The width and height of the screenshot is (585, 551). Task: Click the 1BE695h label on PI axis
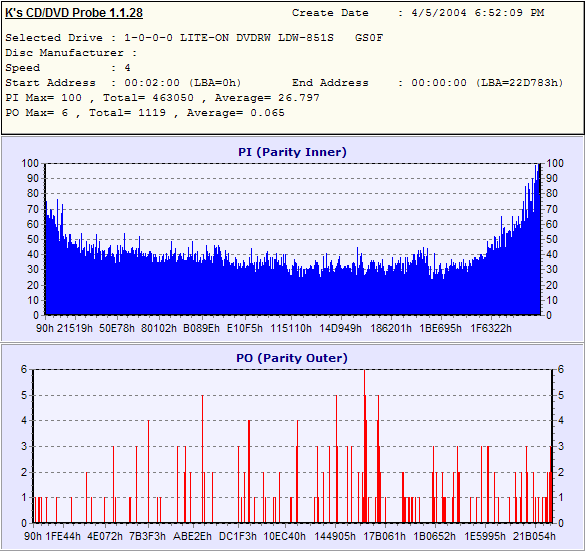coord(440,328)
